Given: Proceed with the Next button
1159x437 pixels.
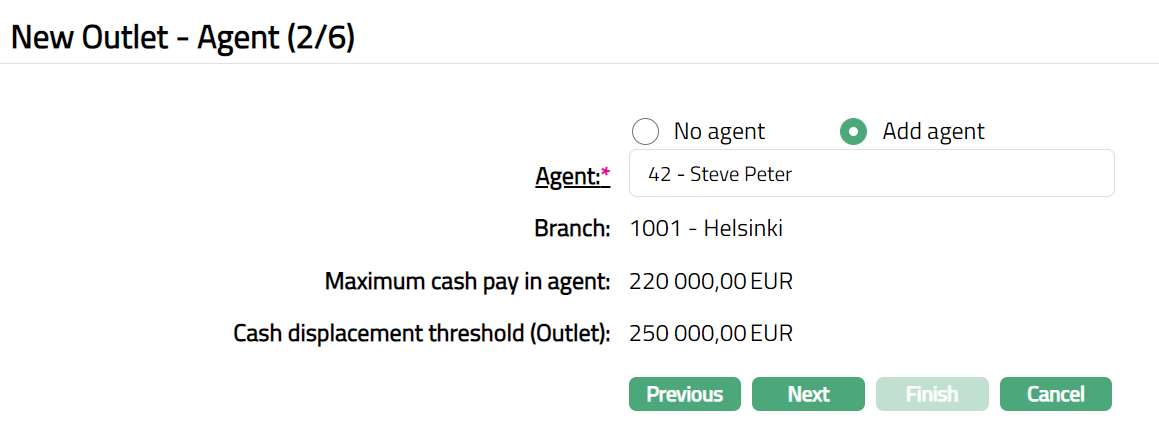Looking at the screenshot, I should coord(808,394).
